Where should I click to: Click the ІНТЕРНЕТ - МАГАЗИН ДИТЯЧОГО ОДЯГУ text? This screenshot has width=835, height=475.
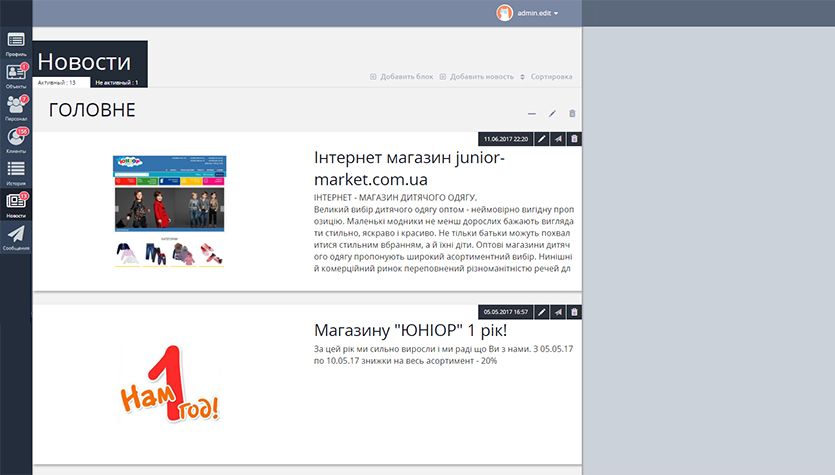point(395,198)
